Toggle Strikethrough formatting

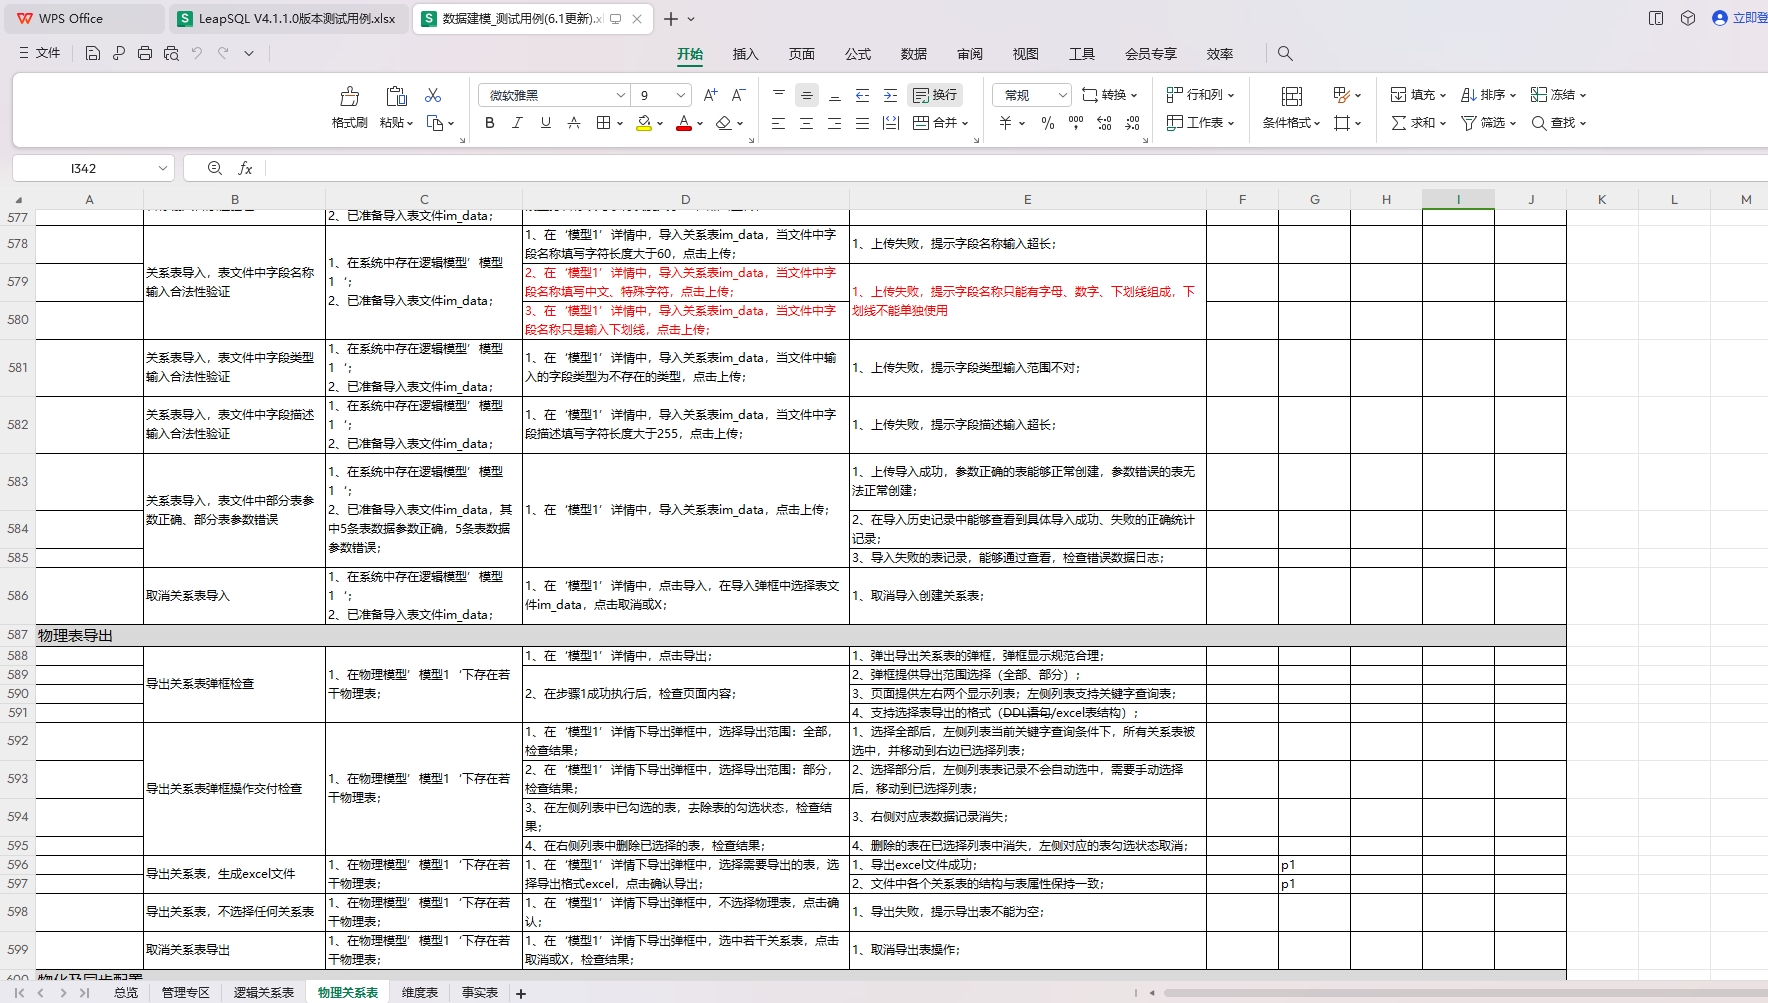coord(573,123)
